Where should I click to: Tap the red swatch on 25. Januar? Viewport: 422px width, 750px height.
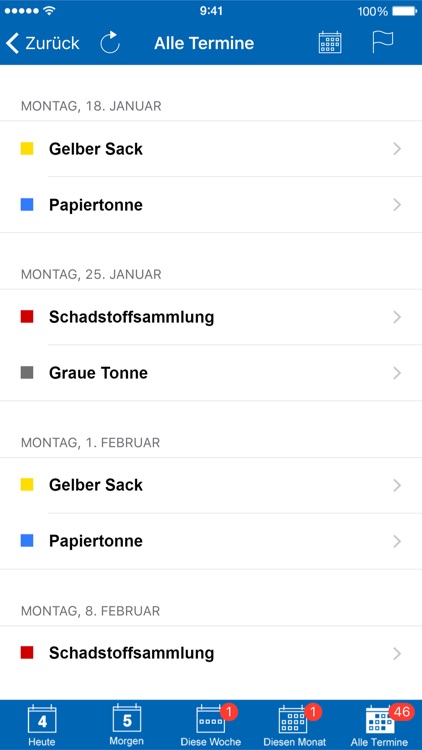point(27,317)
